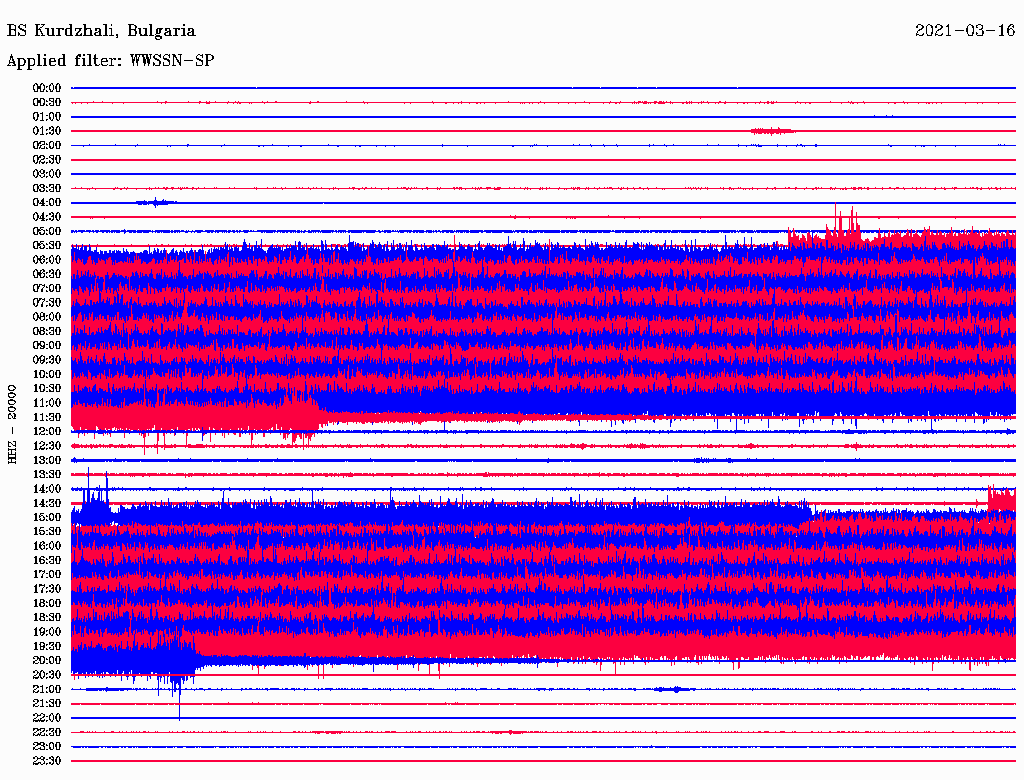Select the 10:30 time label
This screenshot has height=780, width=1024.
[47, 388]
